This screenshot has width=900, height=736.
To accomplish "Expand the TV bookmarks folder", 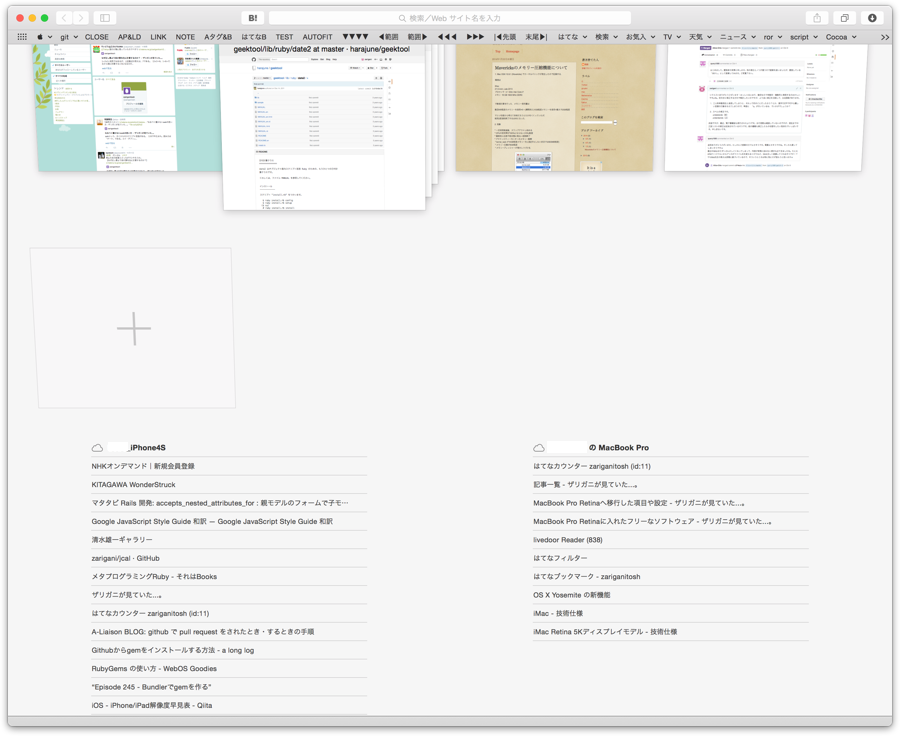I will point(672,37).
